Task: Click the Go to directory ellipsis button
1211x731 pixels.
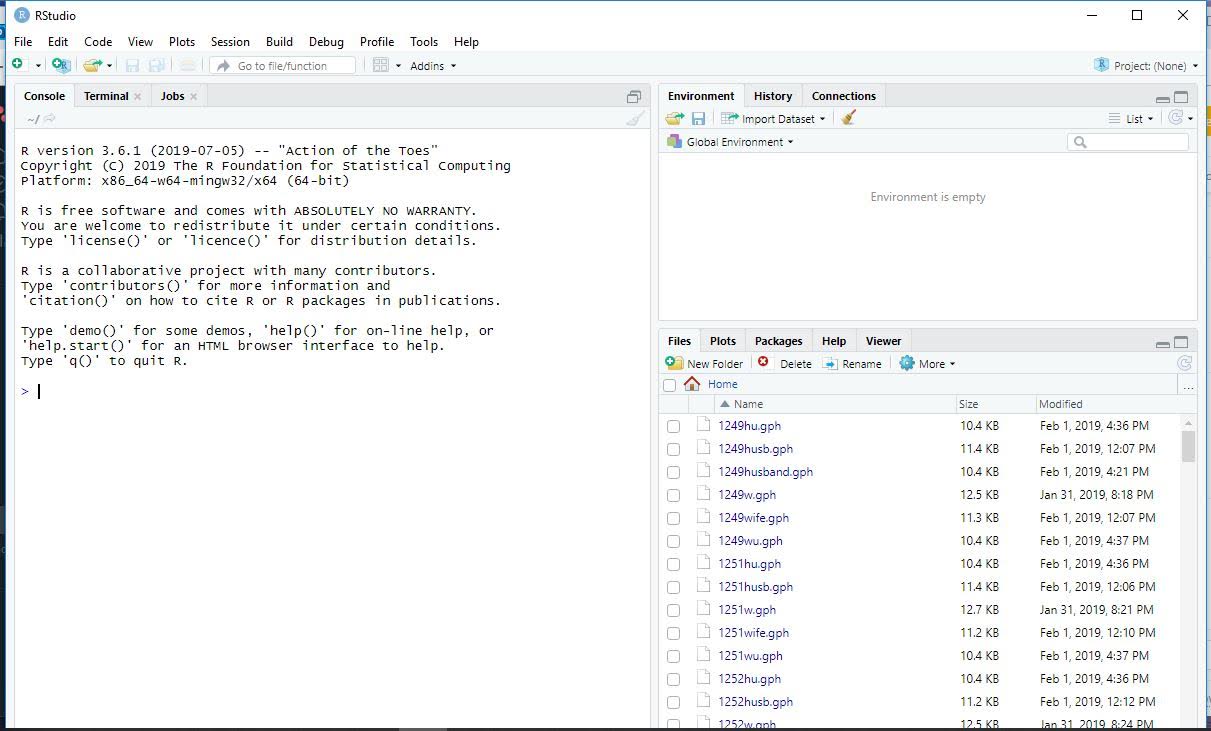Action: point(1188,385)
